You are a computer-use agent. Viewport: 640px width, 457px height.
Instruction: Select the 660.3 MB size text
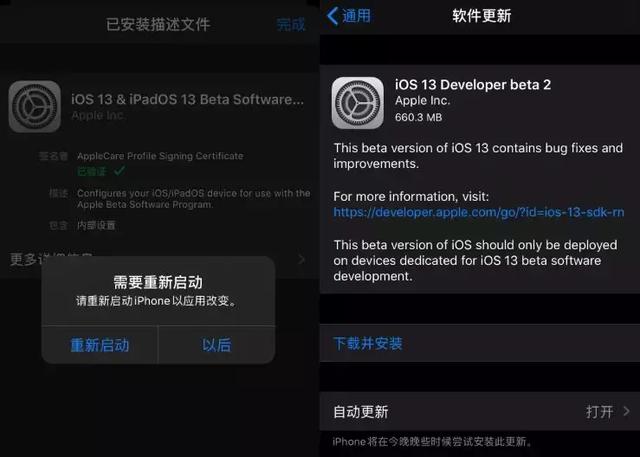(x=418, y=118)
